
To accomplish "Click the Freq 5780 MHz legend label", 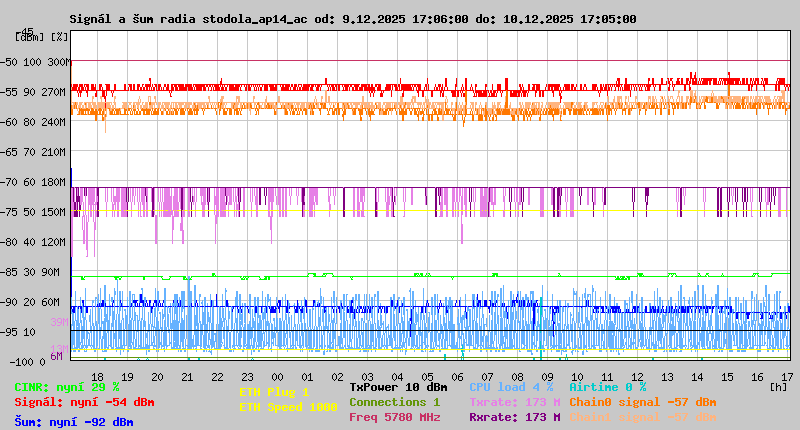I will point(395,418).
